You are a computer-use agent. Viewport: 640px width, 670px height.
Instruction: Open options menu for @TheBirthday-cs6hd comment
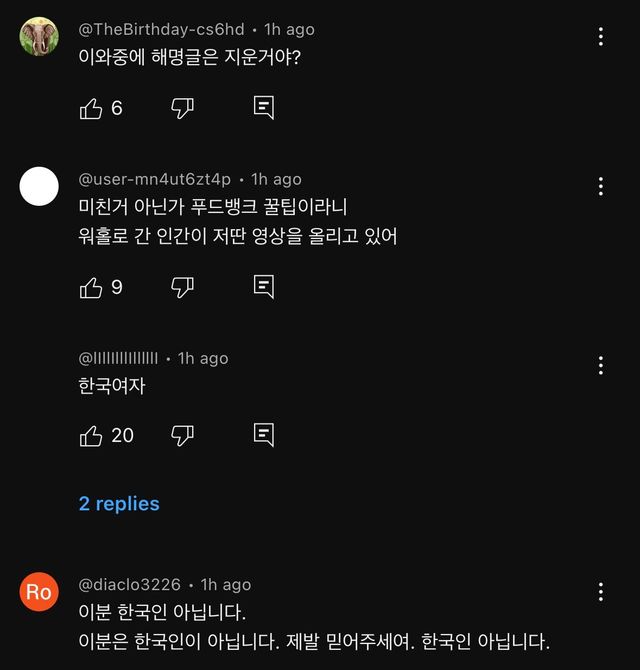(600, 37)
